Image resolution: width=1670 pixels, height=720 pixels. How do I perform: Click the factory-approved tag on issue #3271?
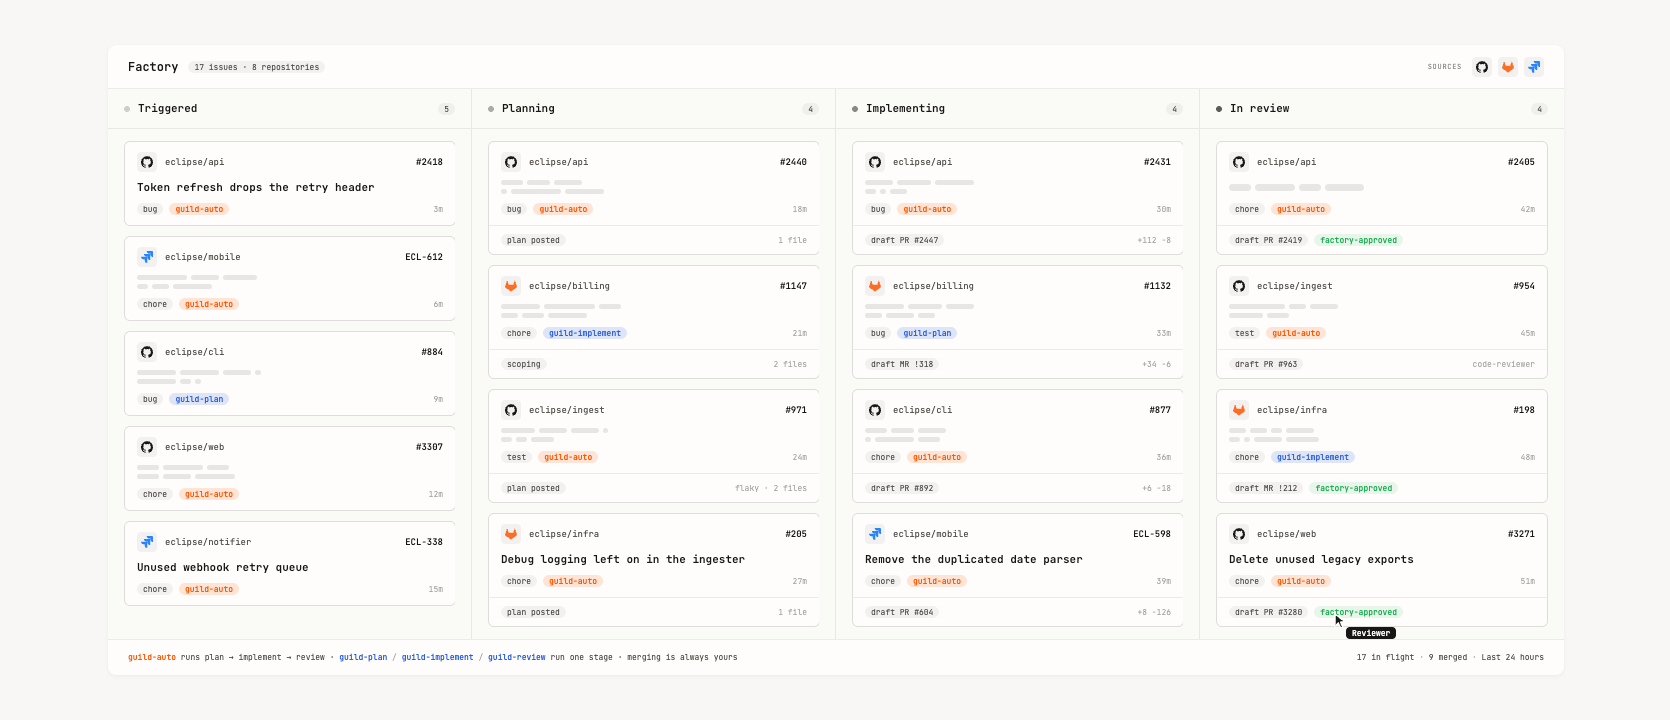pyautogui.click(x=1358, y=612)
